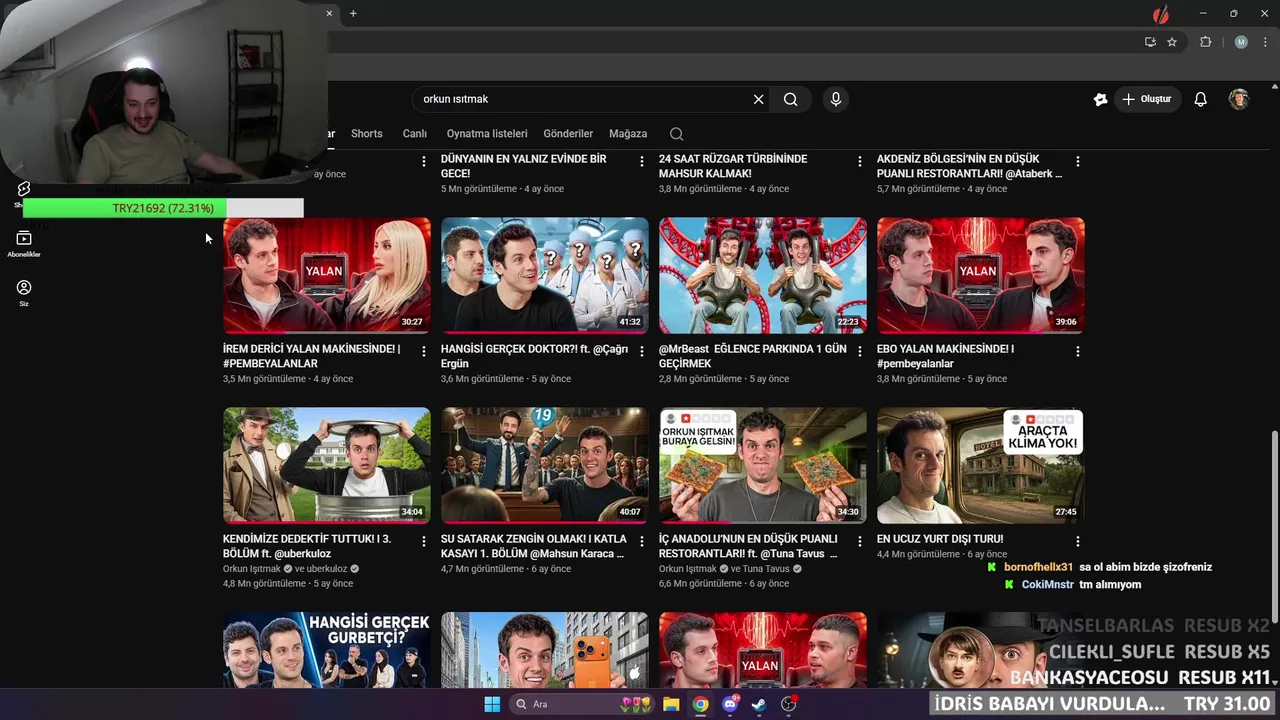1280x720 pixels.
Task: Open Chrome three-dot menu
Action: tap(1265, 42)
